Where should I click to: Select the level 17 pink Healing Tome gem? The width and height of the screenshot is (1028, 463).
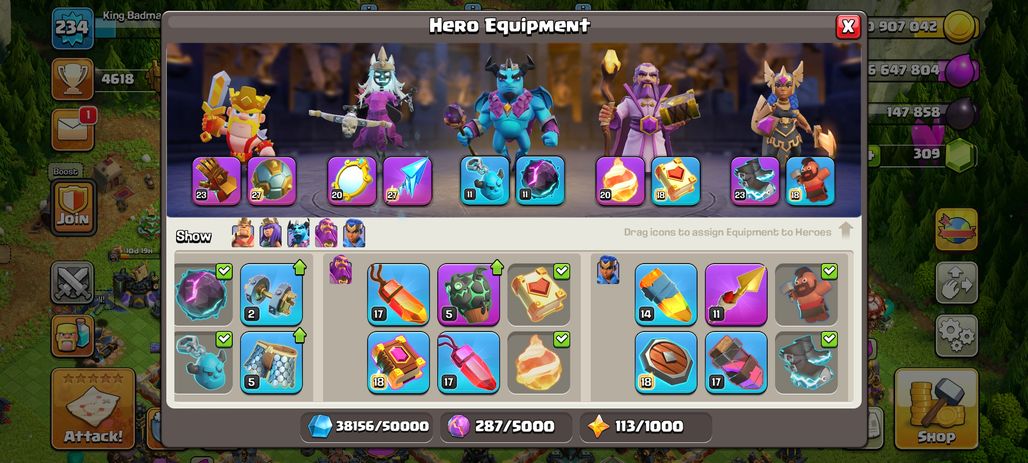click(x=468, y=362)
